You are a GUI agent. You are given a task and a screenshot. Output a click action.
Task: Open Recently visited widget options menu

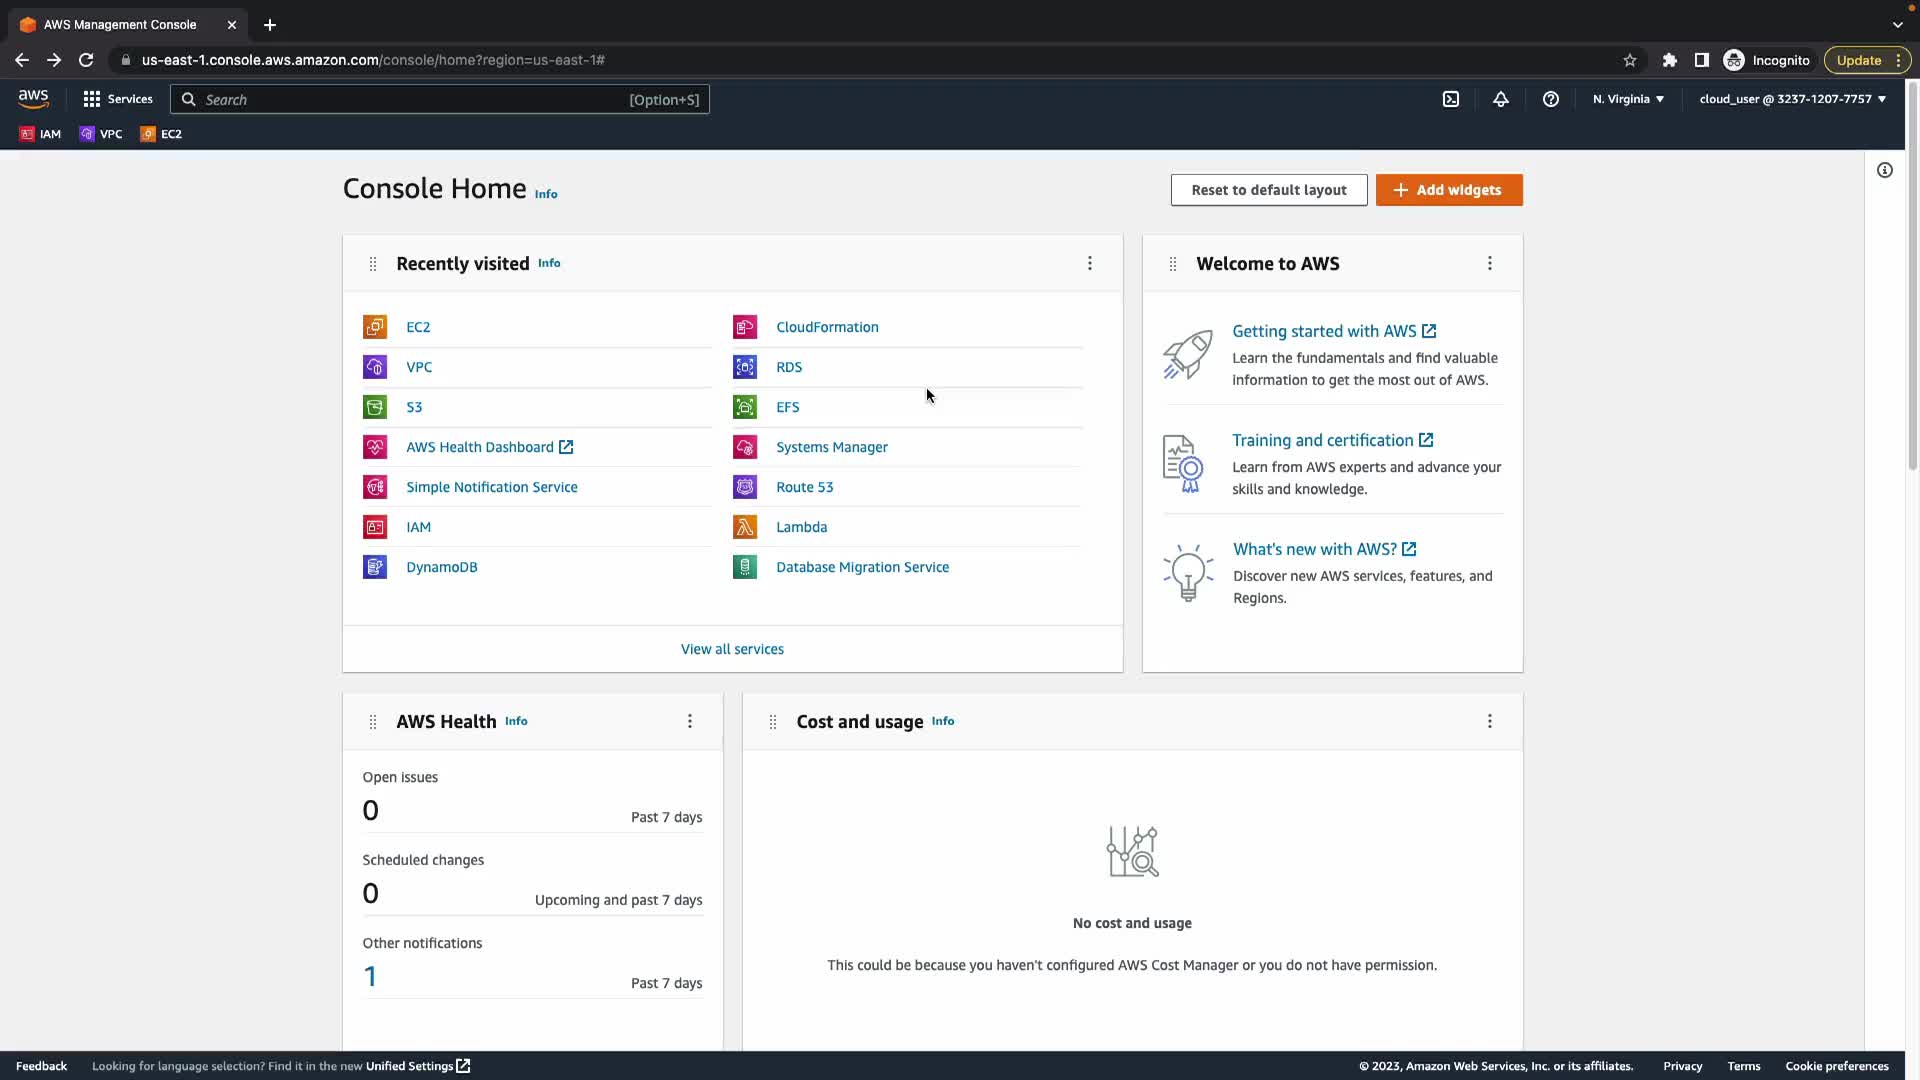click(1090, 263)
